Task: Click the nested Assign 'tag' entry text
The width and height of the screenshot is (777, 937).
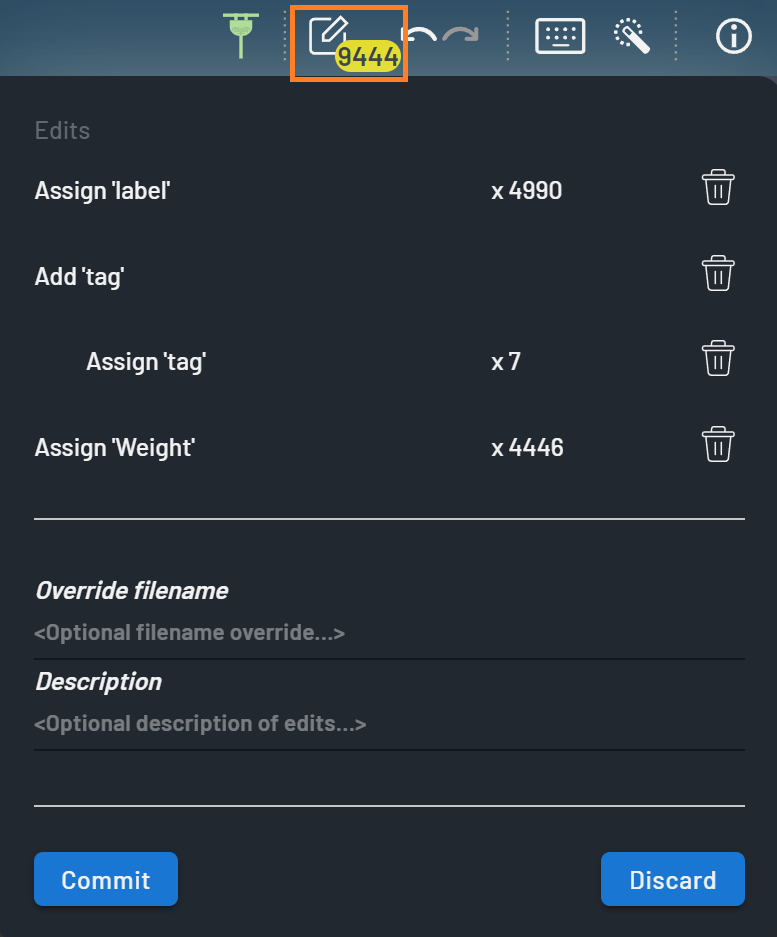Action: [146, 361]
